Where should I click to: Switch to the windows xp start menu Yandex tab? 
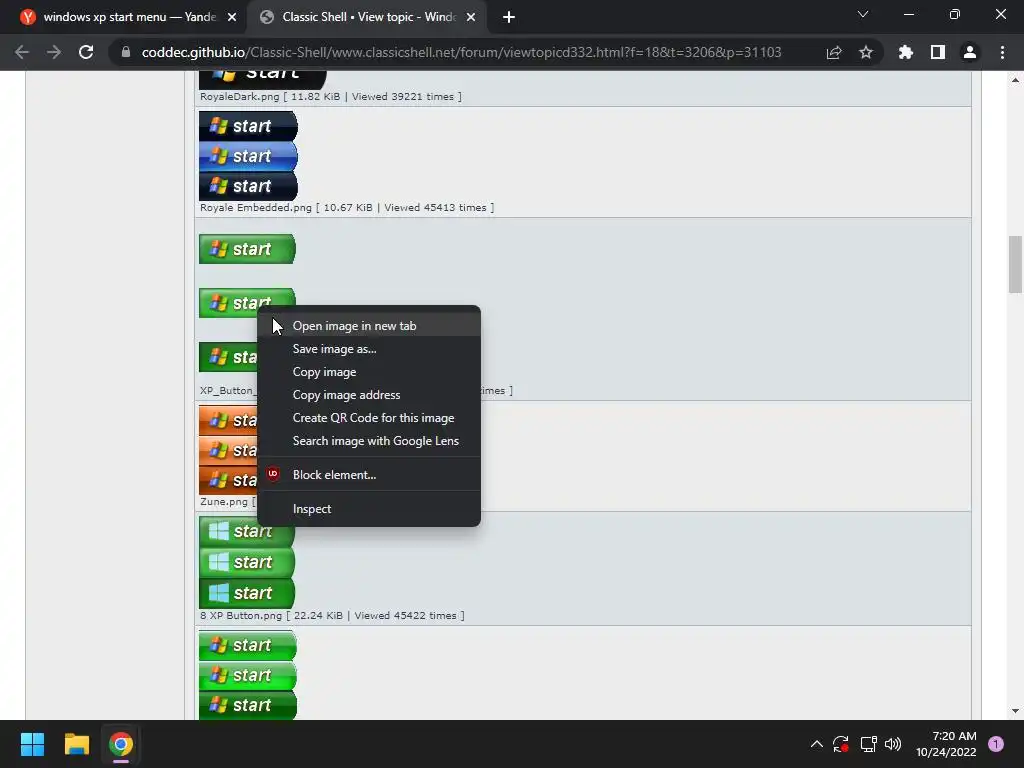[123, 17]
